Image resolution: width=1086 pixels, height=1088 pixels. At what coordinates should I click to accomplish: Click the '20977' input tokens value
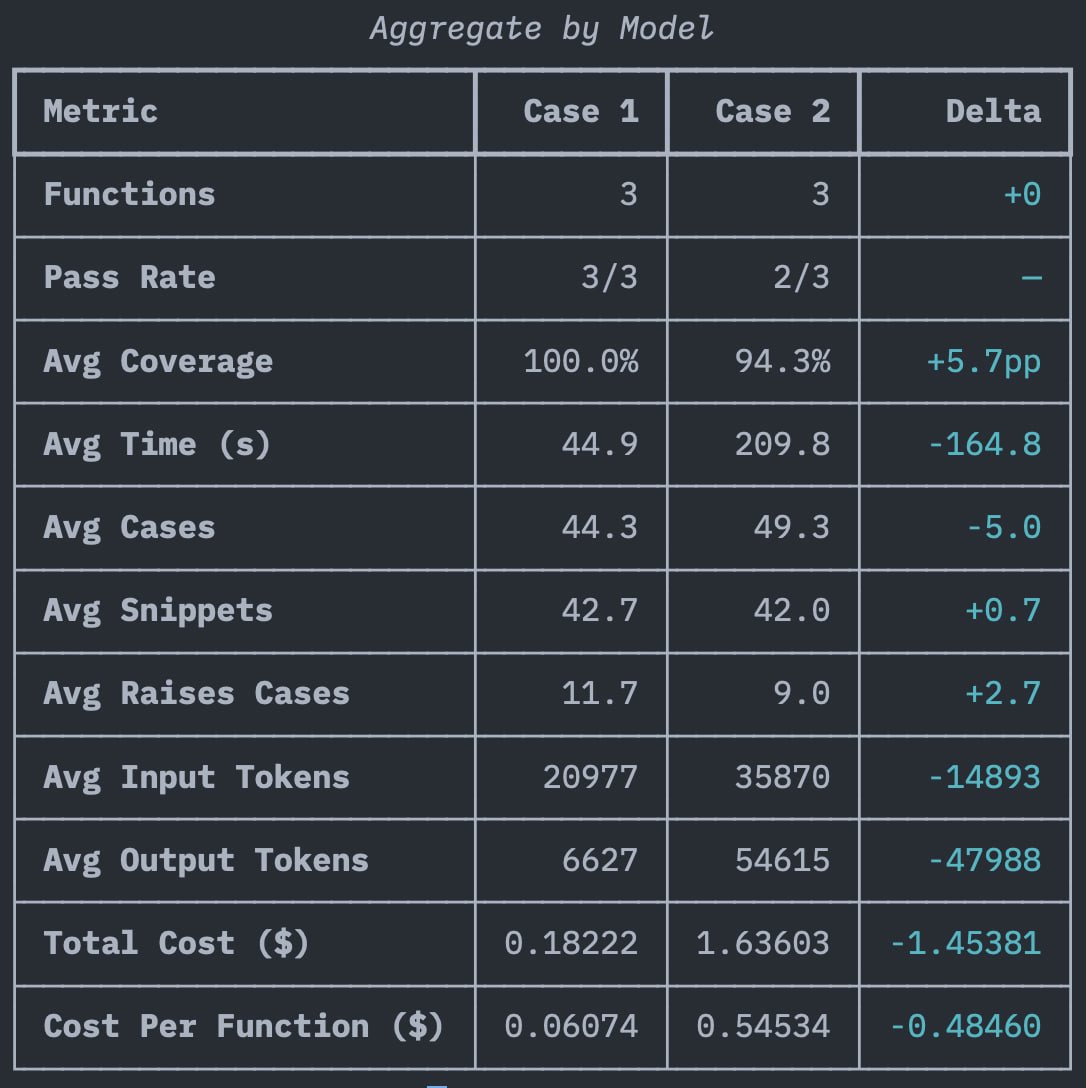click(591, 777)
